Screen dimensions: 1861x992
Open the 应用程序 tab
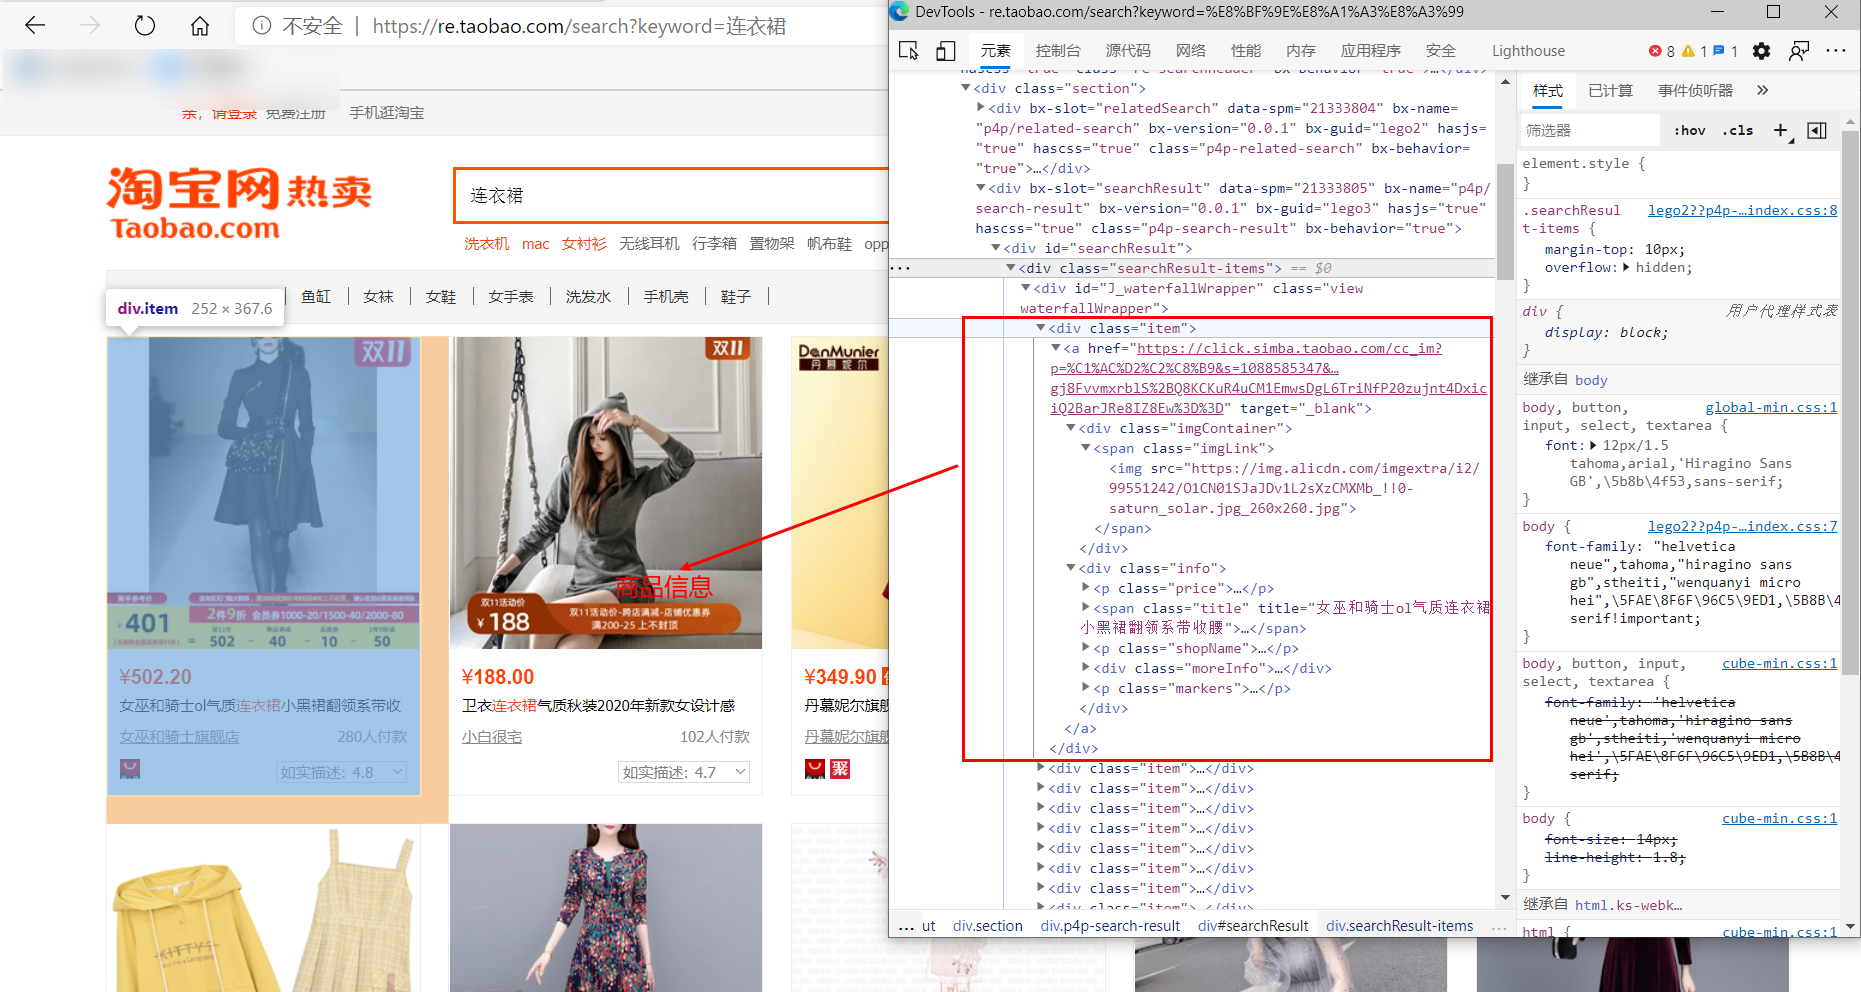[x=1370, y=51]
